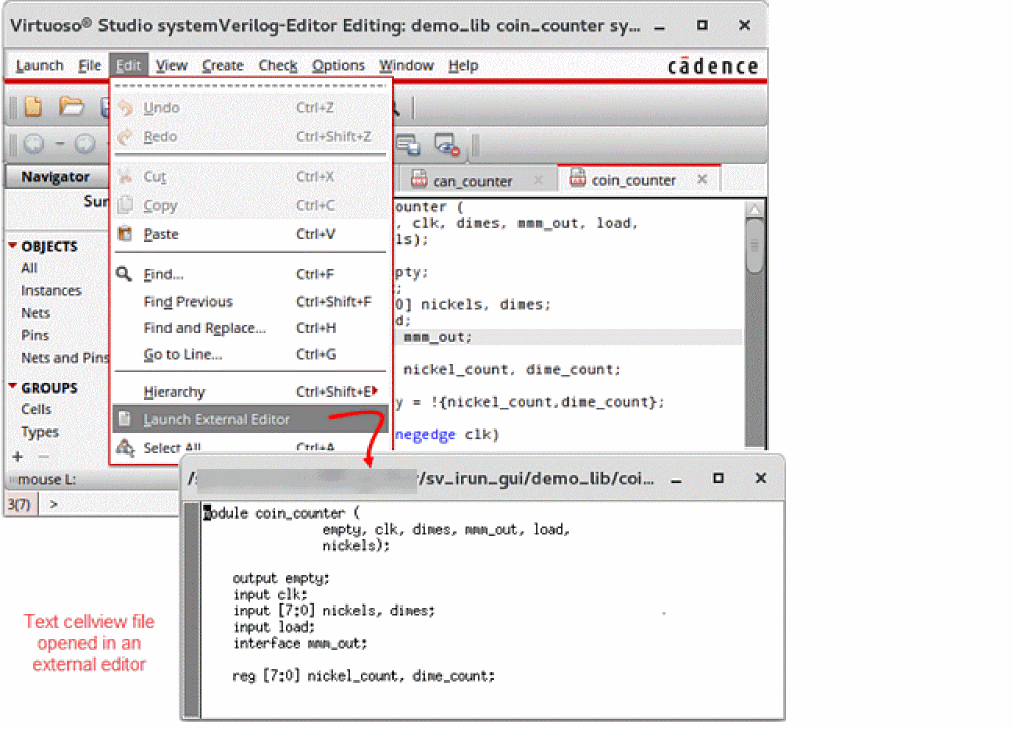Click the Open folder toolbar icon
Image resolution: width=1013 pixels, height=729 pixels.
click(71, 106)
